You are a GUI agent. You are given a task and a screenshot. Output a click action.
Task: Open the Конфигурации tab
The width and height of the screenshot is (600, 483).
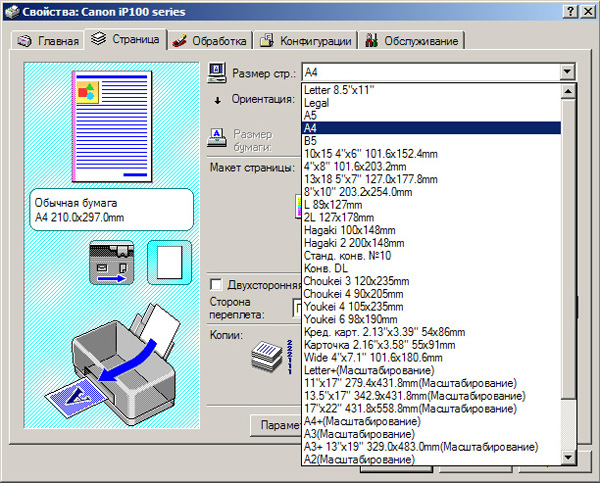click(306, 41)
